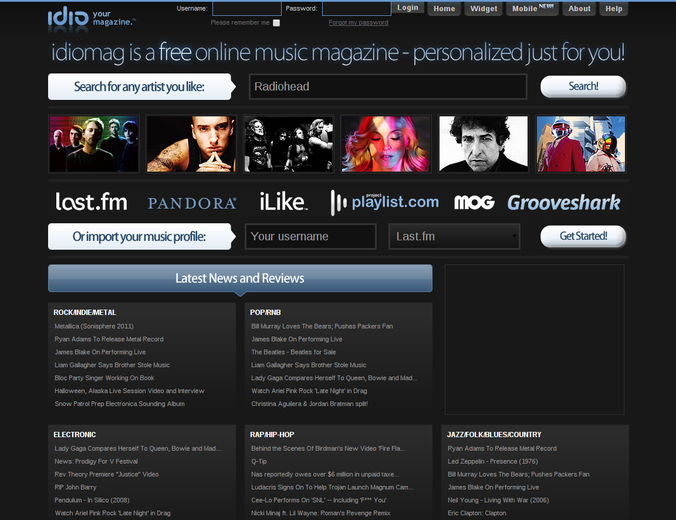Image resolution: width=676 pixels, height=520 pixels.
Task: Choose the Grooveshark service logo
Action: point(564,202)
